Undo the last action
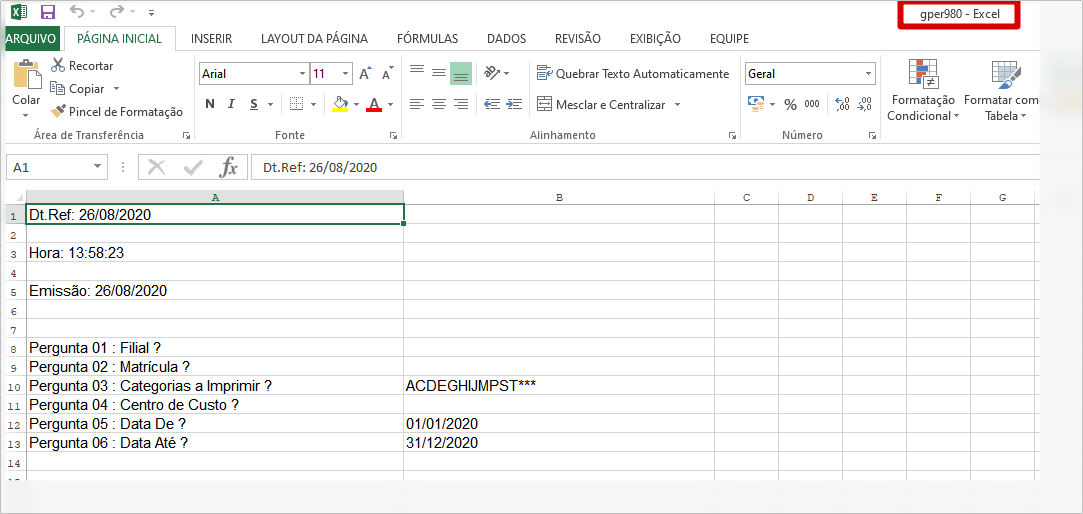1083x514 pixels. 78,12
